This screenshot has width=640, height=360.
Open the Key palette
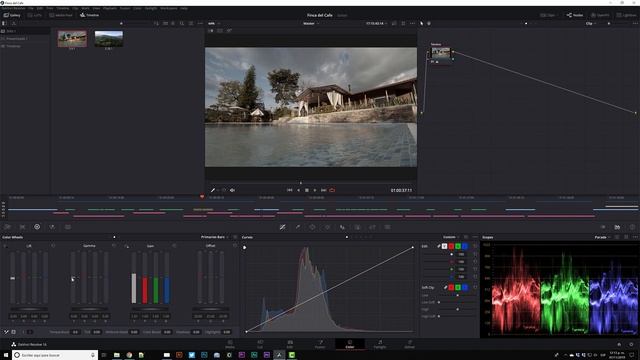pos(357,227)
